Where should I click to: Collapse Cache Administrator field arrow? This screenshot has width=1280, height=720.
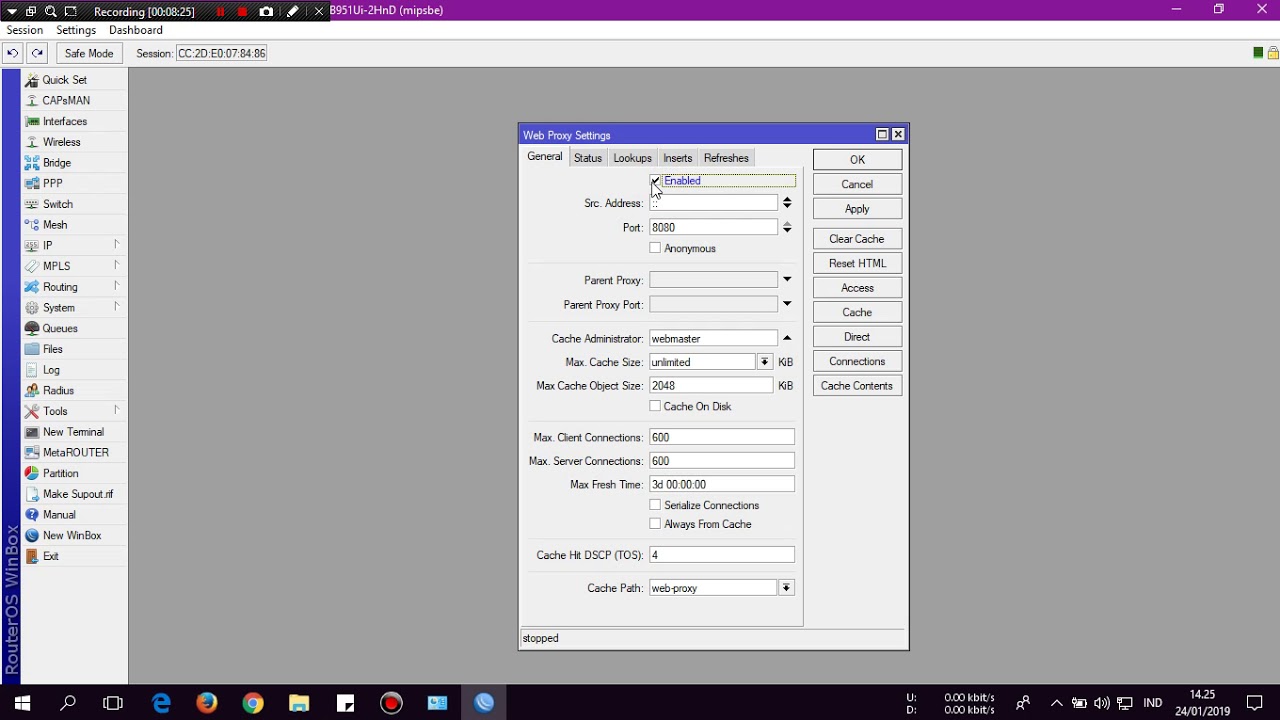(x=787, y=338)
